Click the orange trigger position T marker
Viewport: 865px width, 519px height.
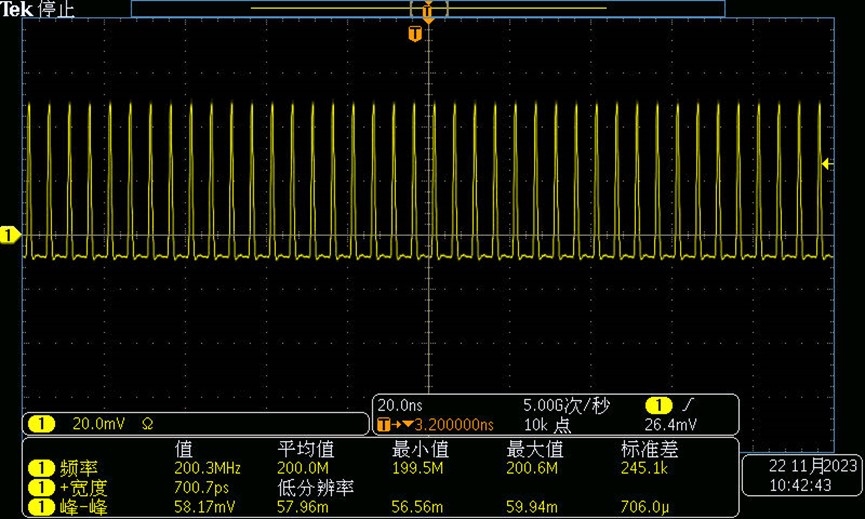pyautogui.click(x=415, y=34)
